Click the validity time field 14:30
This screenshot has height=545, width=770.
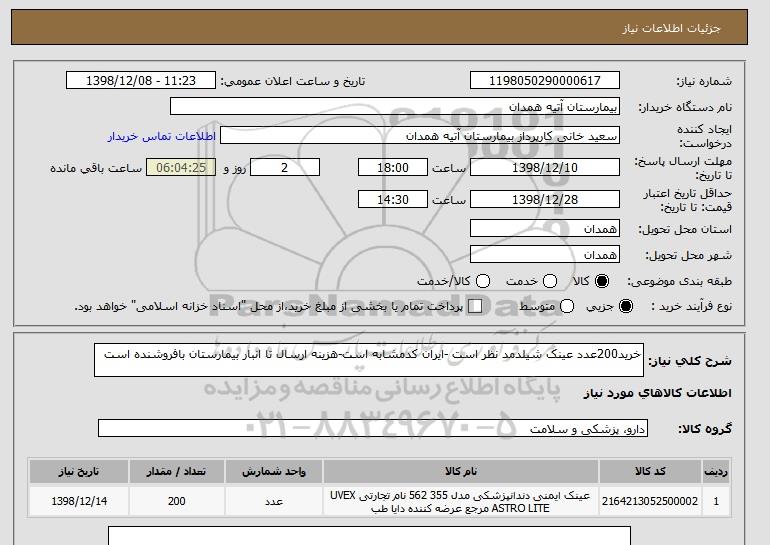[393, 199]
